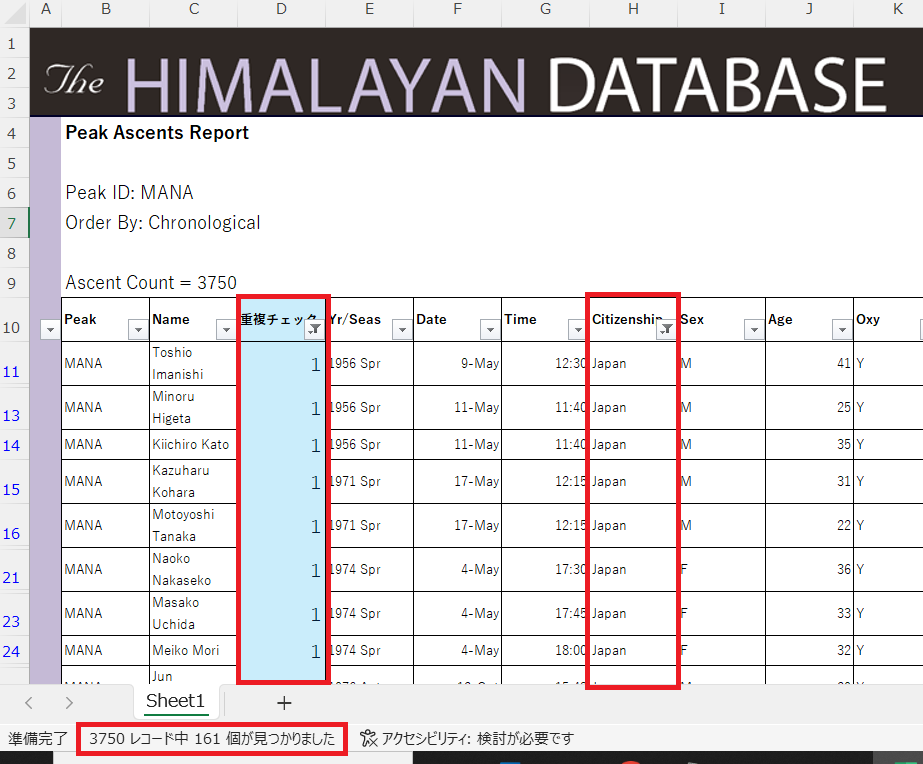Screen dimensions: 923x764
Task: Click the 3750 records found status text
Action: pyautogui.click(x=212, y=739)
